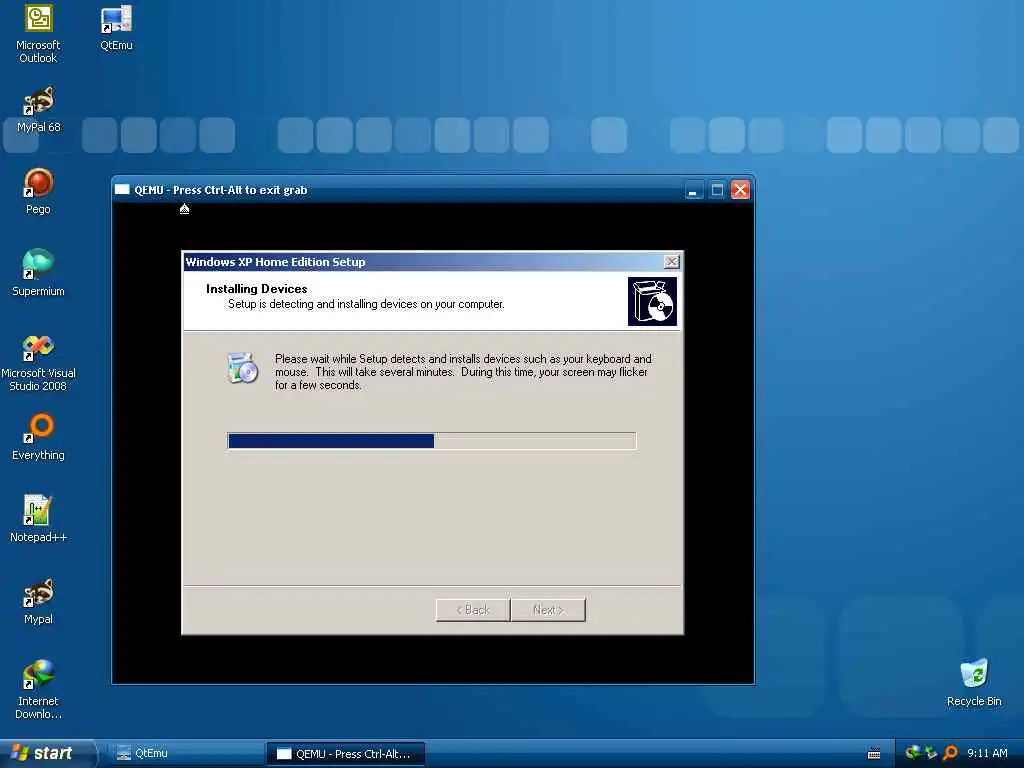Close the QEMU window
The width and height of the screenshot is (1024, 768).
(x=741, y=190)
